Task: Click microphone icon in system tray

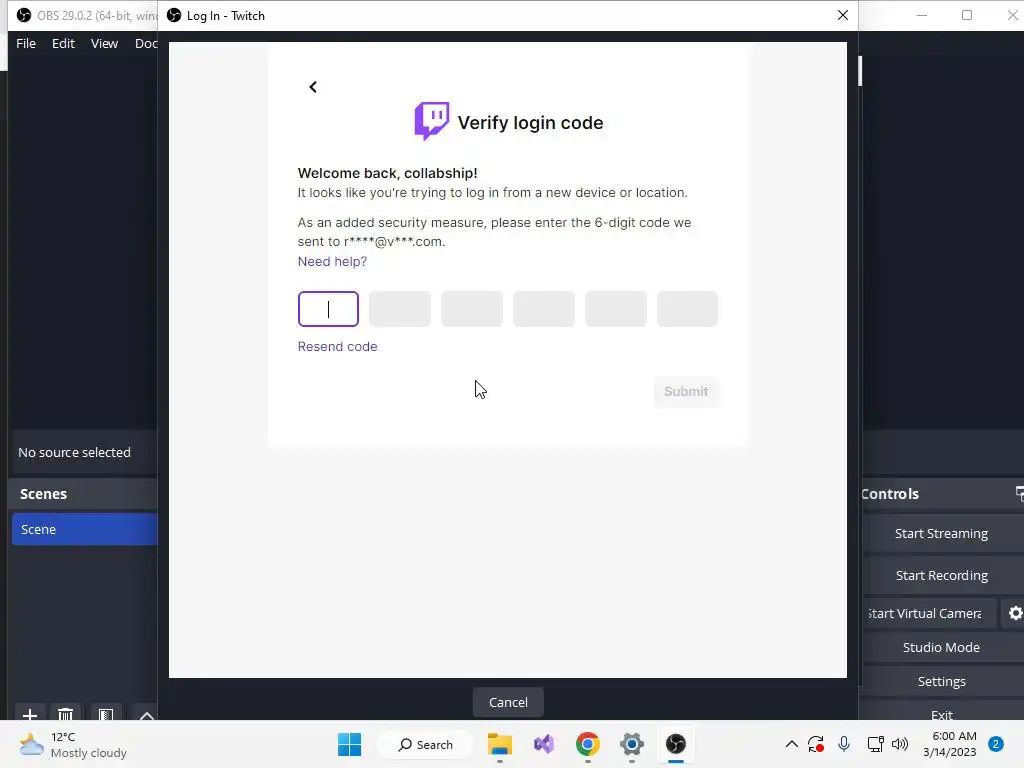Action: pos(844,744)
